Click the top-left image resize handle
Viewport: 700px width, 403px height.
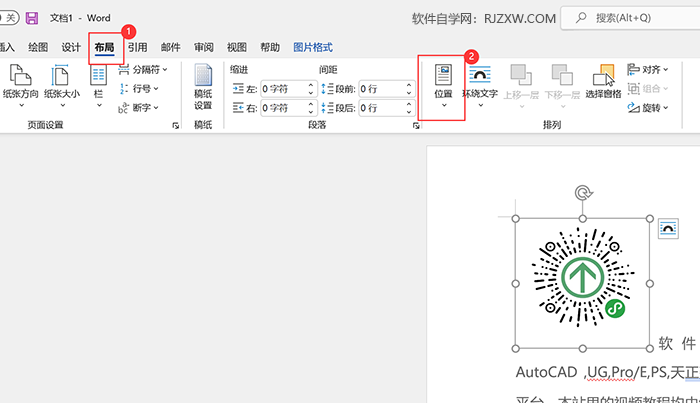[516, 218]
